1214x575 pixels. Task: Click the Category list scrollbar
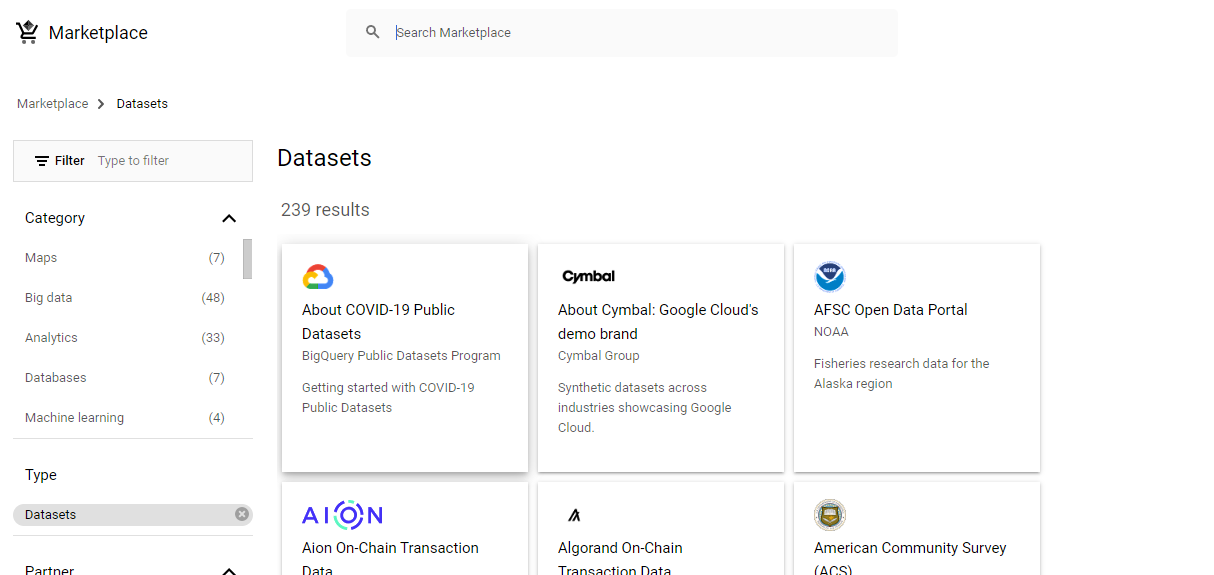click(x=247, y=259)
